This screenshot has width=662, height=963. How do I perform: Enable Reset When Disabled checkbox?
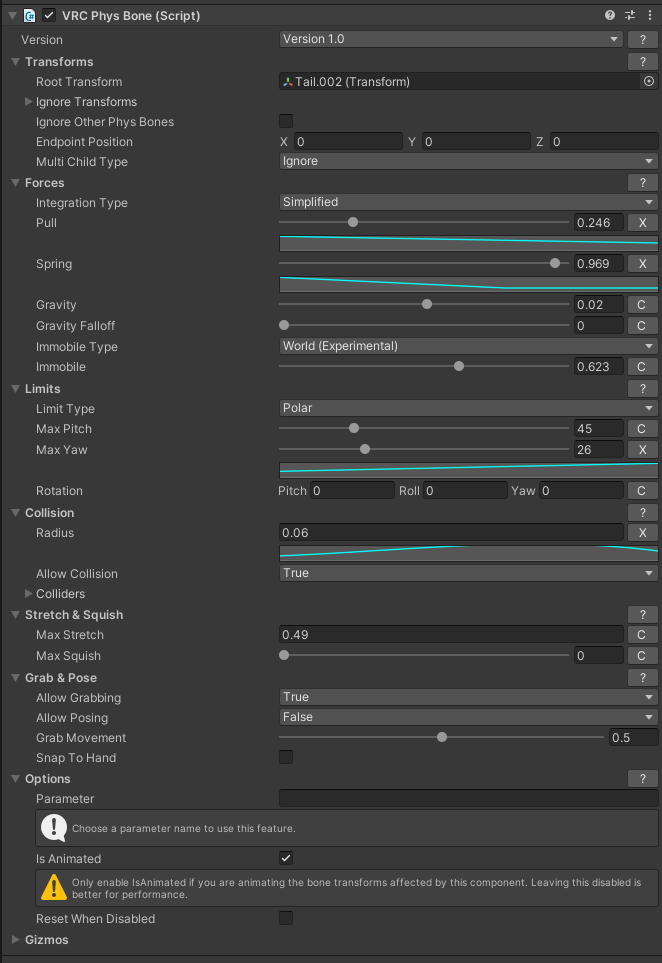click(286, 918)
